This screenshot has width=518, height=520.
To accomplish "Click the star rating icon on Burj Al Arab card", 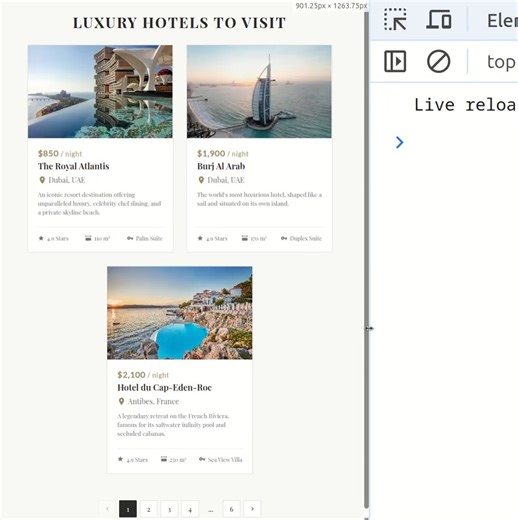I will click(200, 238).
